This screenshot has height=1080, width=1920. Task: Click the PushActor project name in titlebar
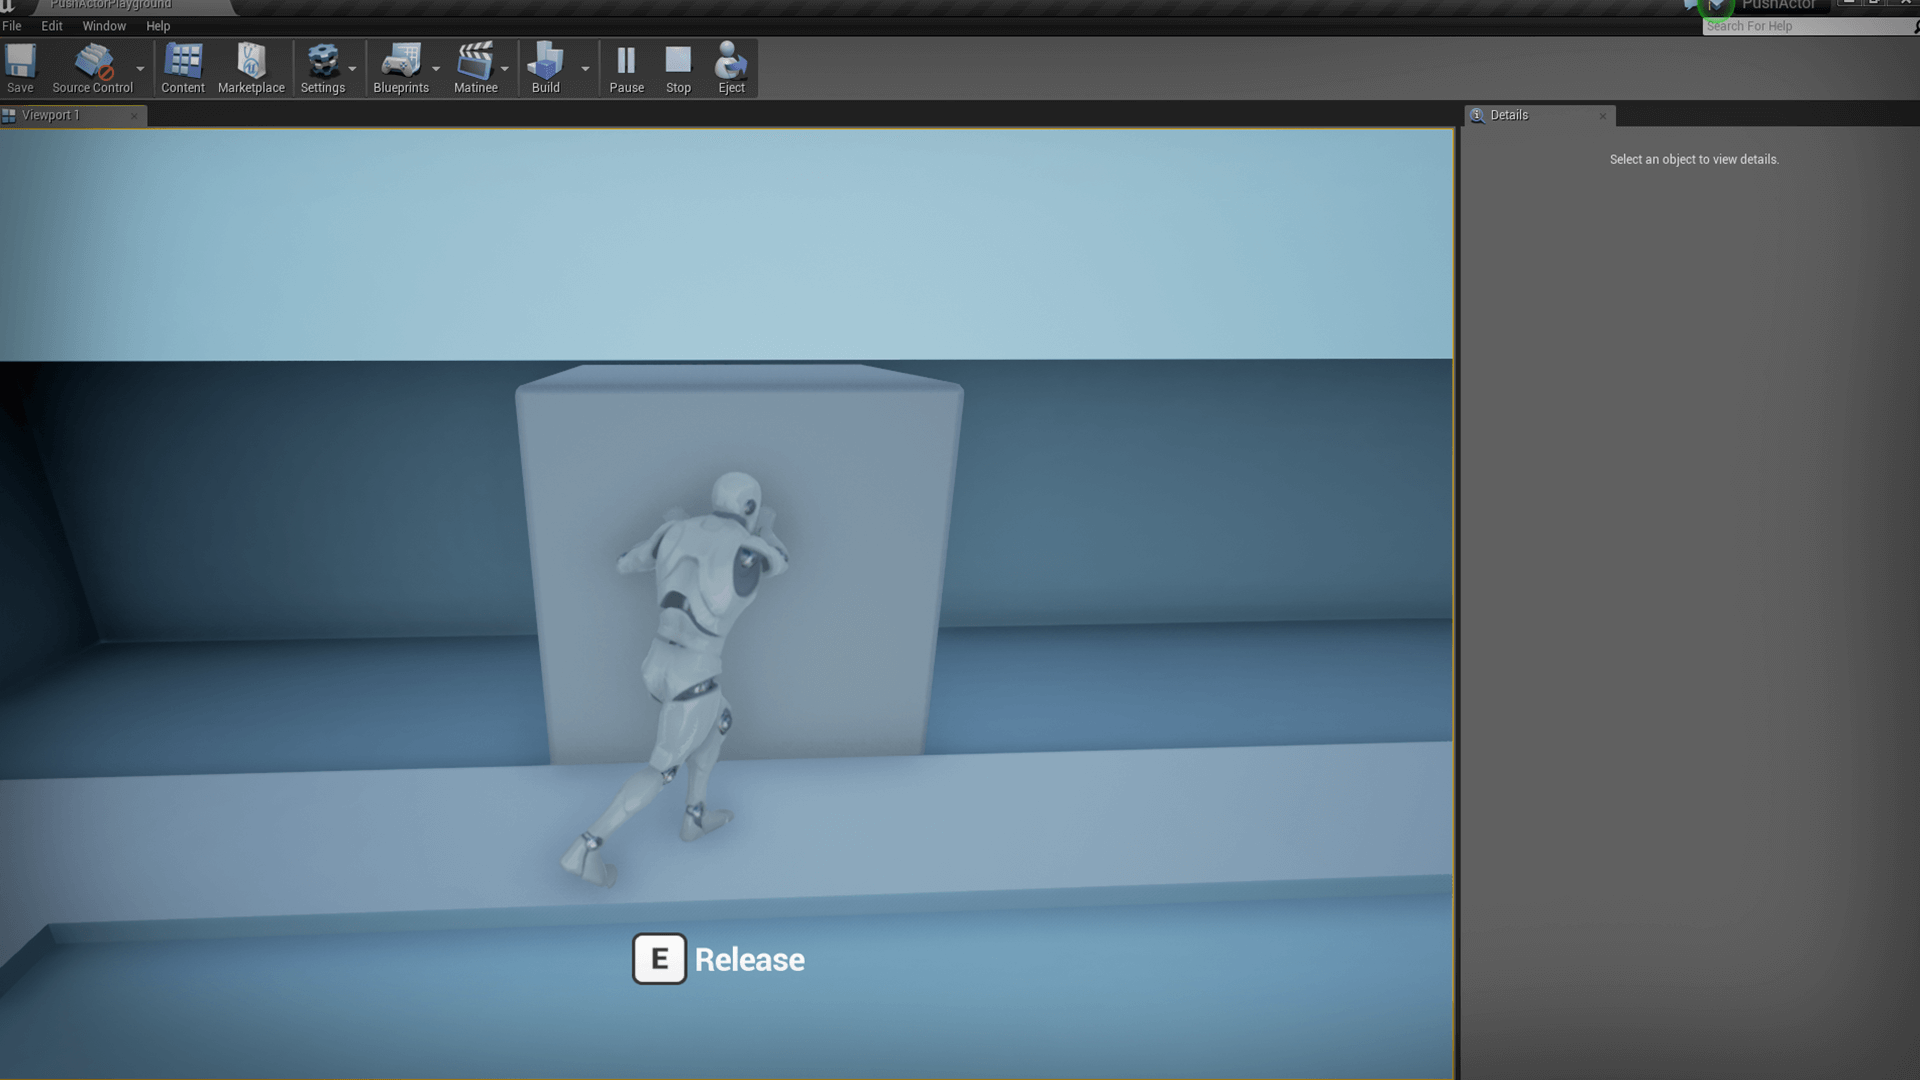[x=1779, y=5]
